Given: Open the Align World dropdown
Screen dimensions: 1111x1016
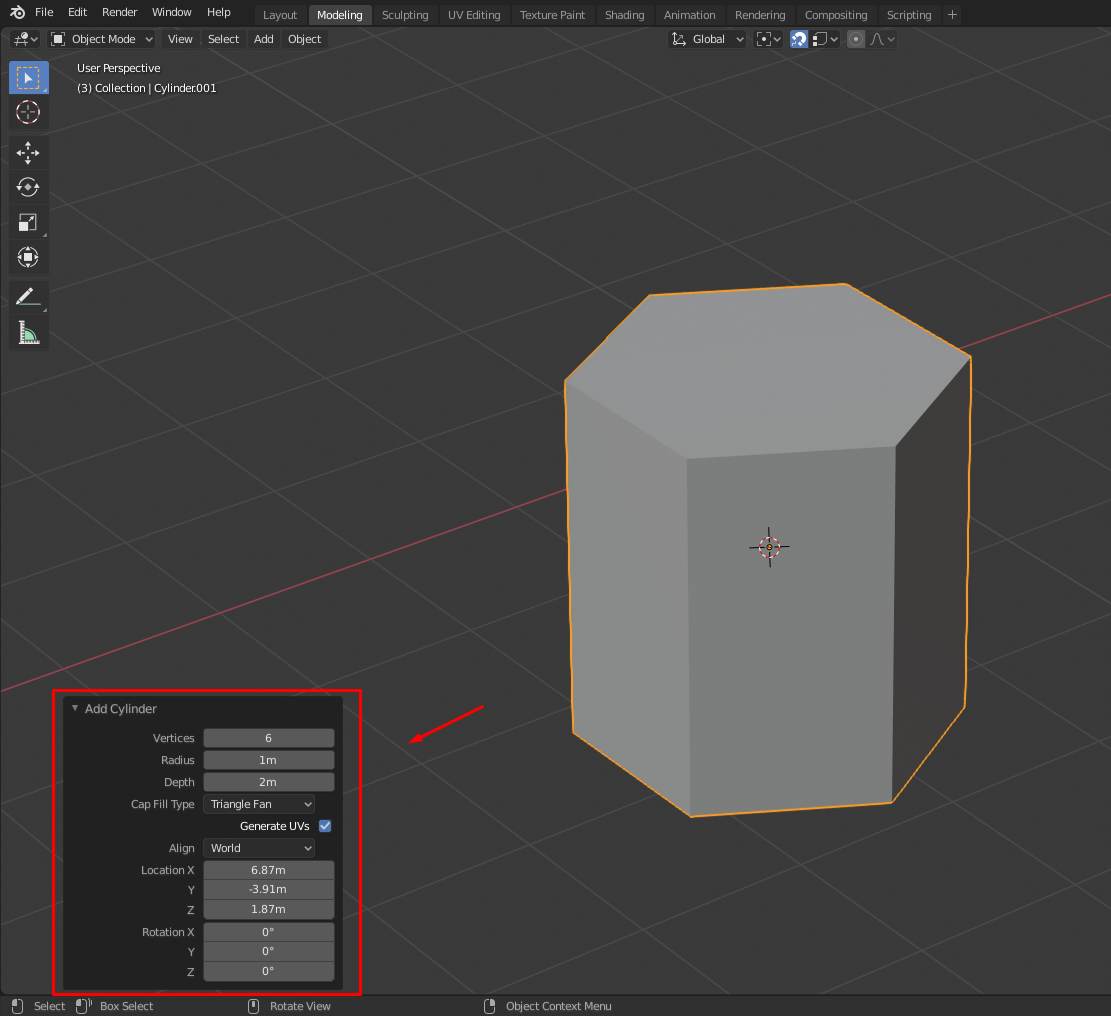Looking at the screenshot, I should click(x=259, y=848).
